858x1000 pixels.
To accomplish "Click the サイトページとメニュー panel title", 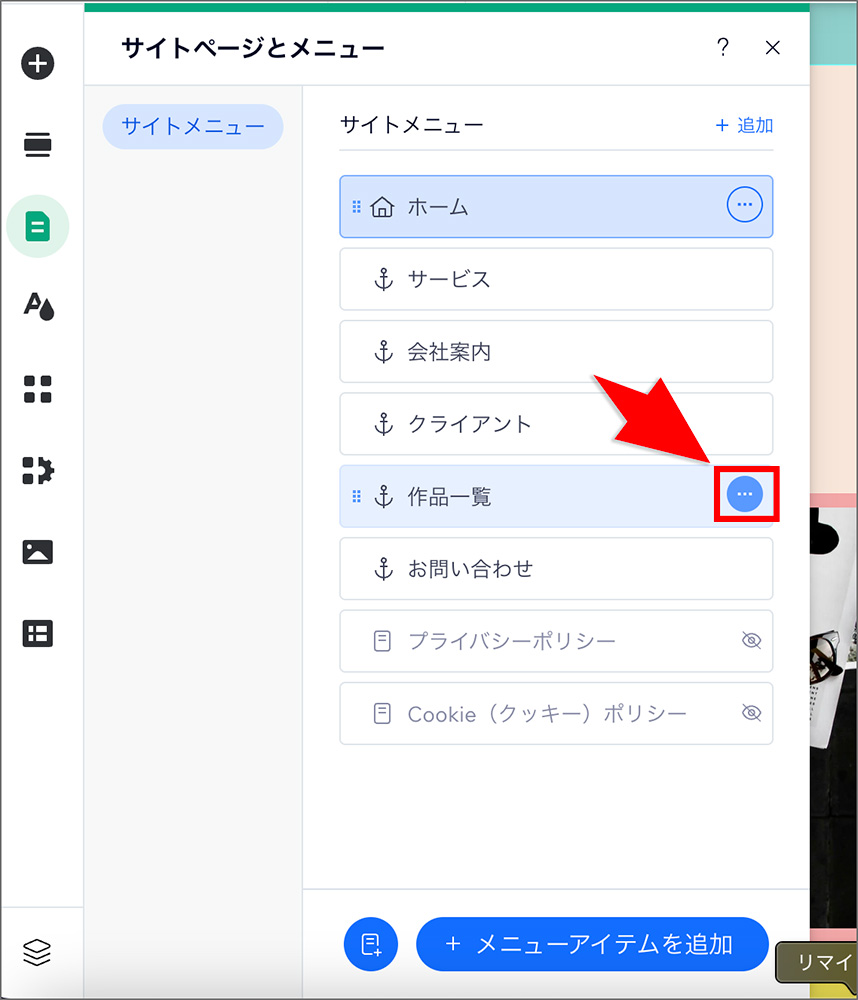I will click(x=253, y=48).
